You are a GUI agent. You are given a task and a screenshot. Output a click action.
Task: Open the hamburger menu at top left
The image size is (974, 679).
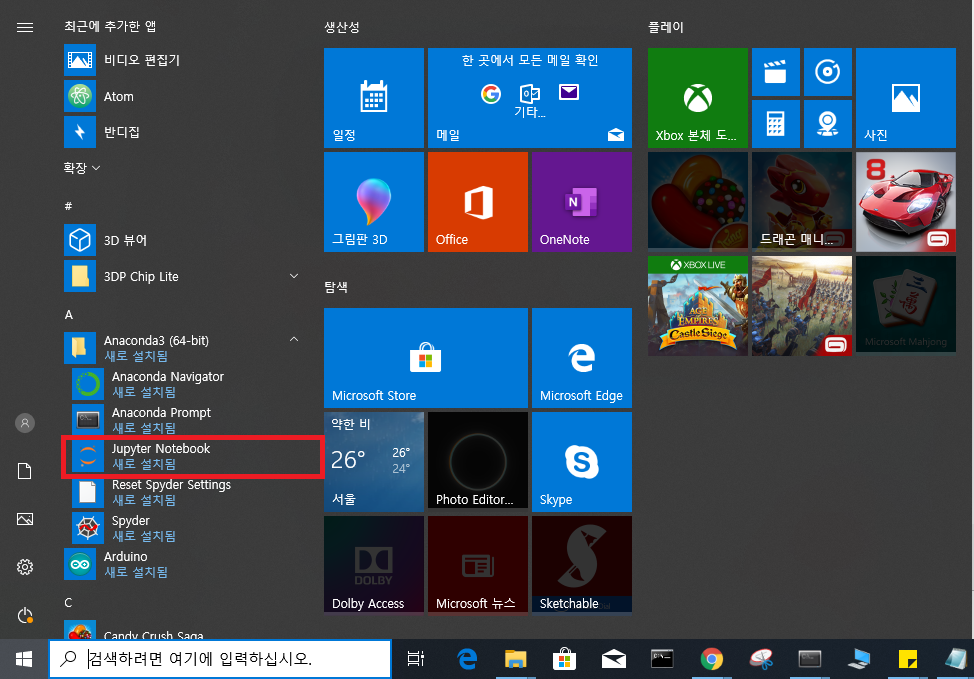[25, 27]
